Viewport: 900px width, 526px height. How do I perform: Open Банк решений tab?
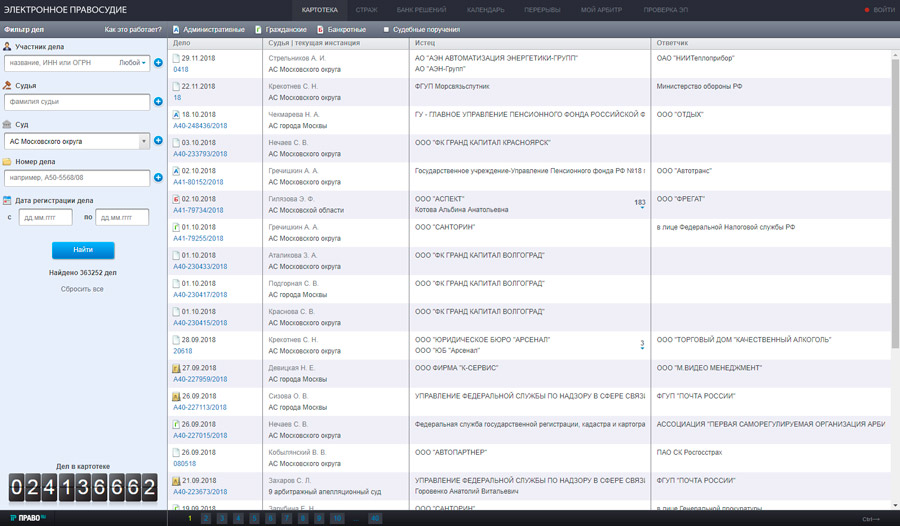tap(421, 10)
